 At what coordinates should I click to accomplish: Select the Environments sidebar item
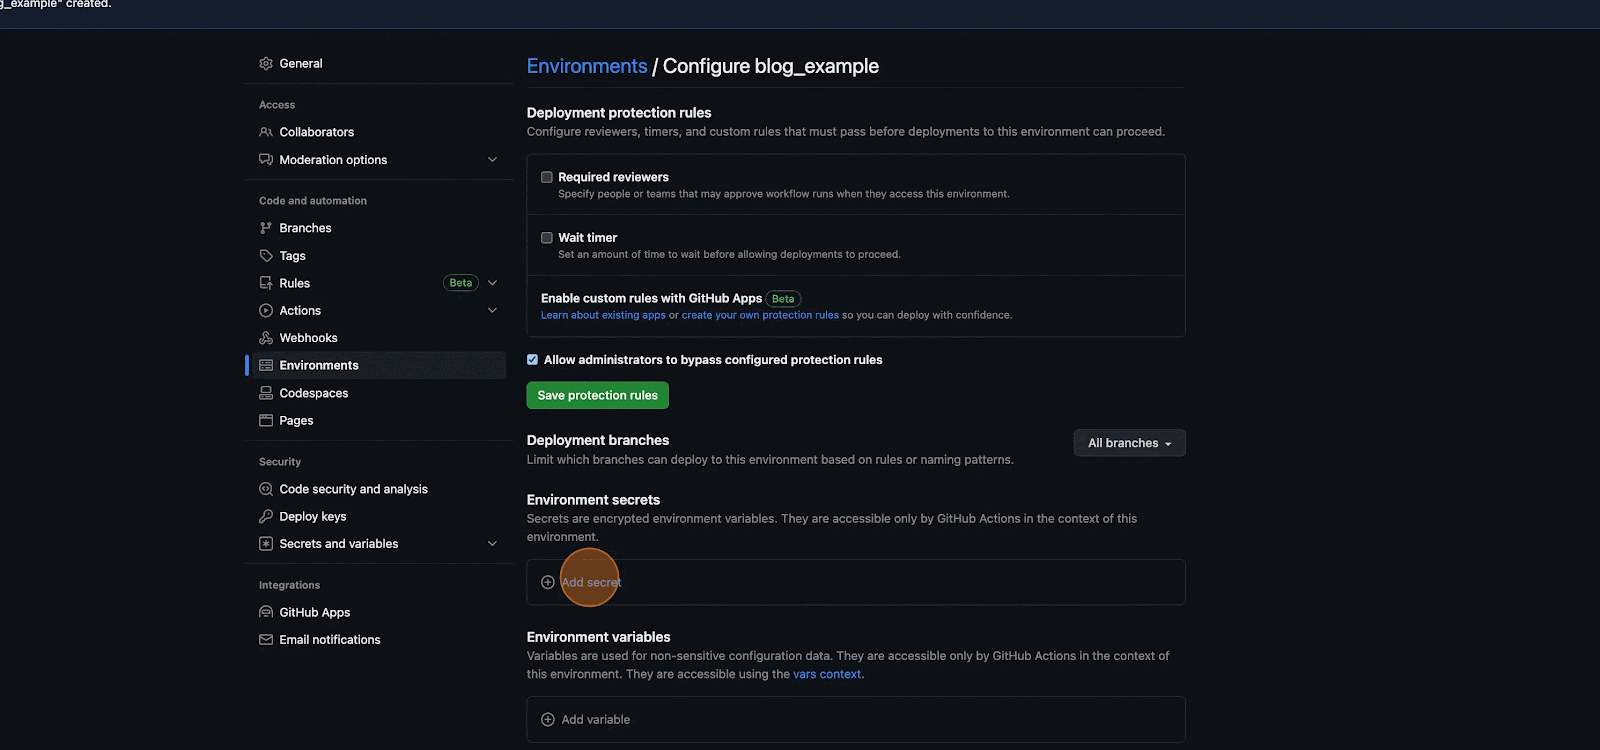coord(376,365)
